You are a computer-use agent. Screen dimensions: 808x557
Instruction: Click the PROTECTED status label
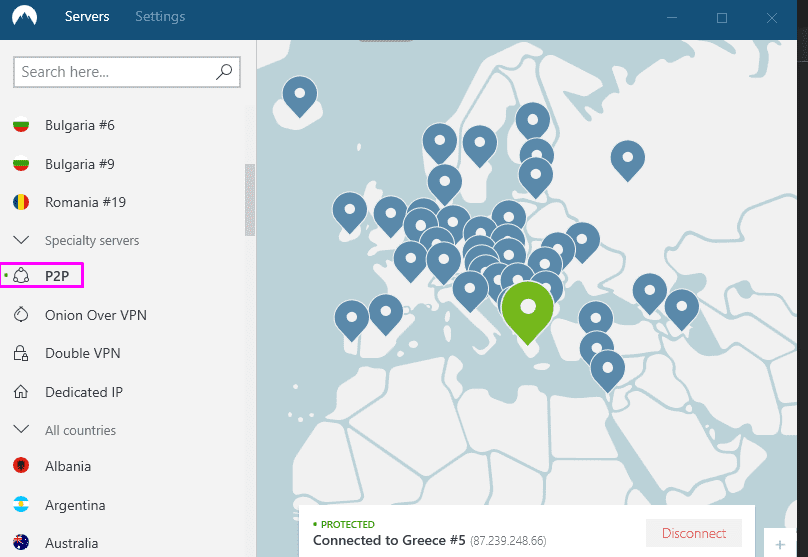point(347,524)
